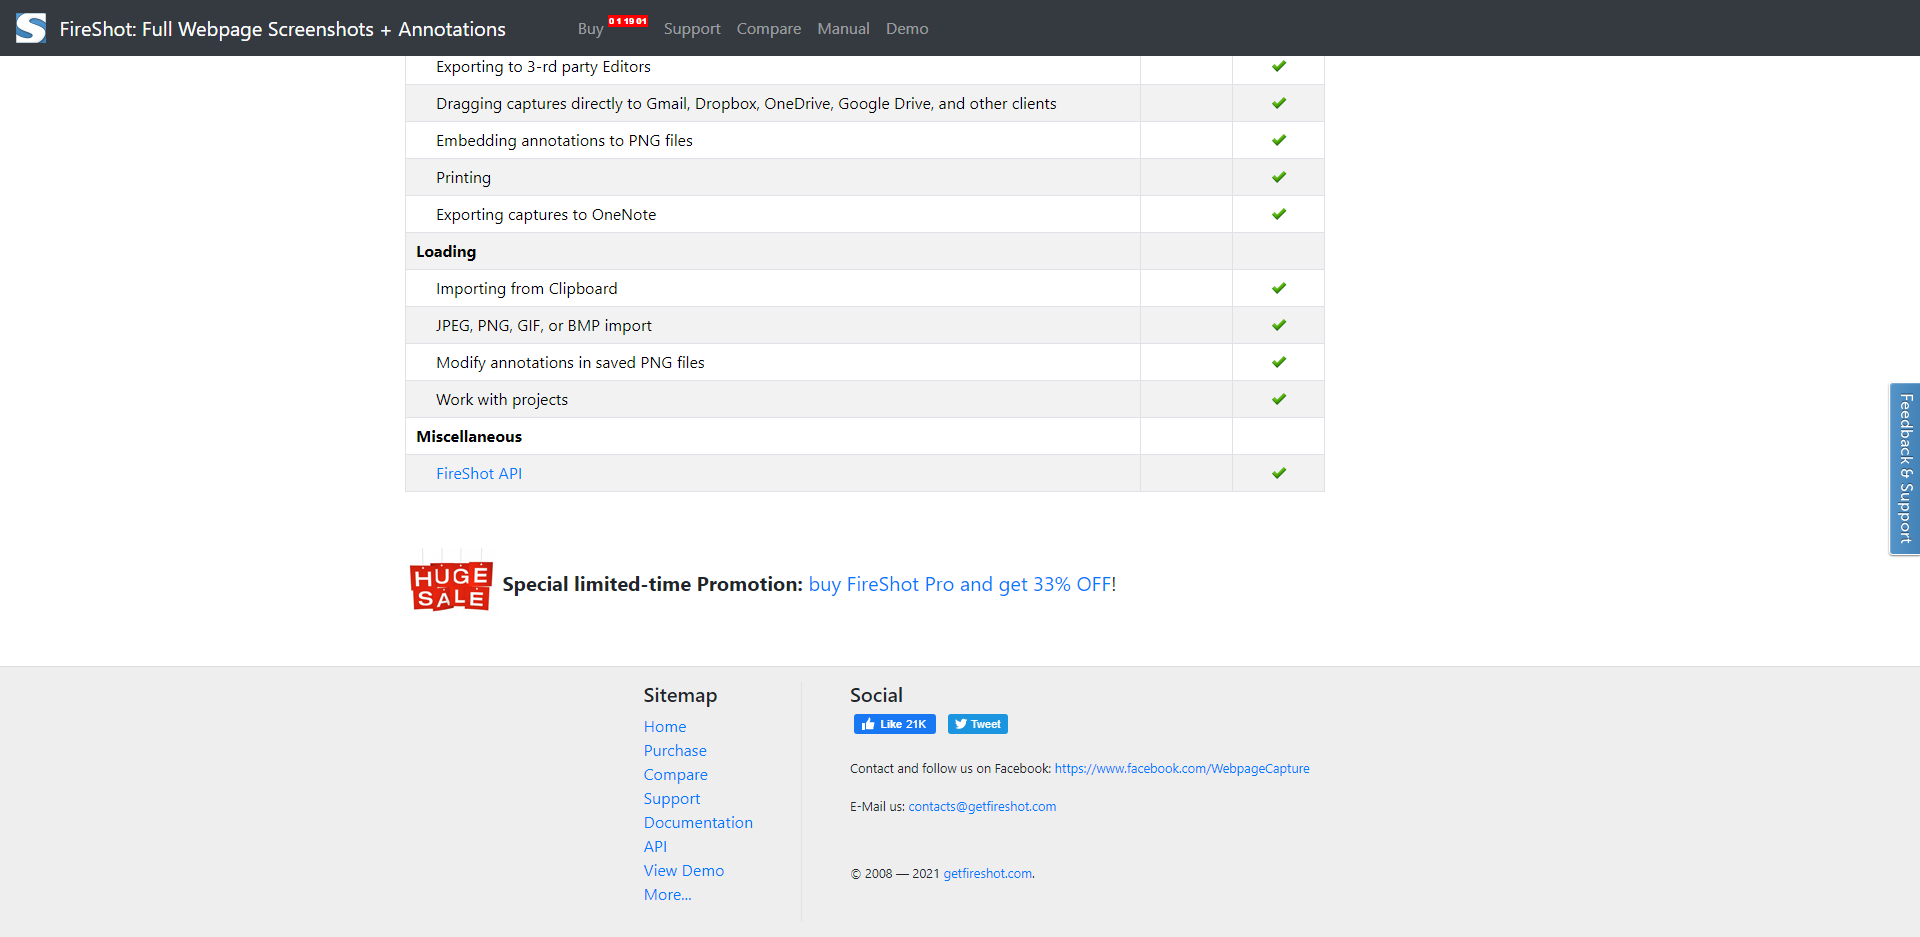Open the Buy menu item

click(x=590, y=29)
